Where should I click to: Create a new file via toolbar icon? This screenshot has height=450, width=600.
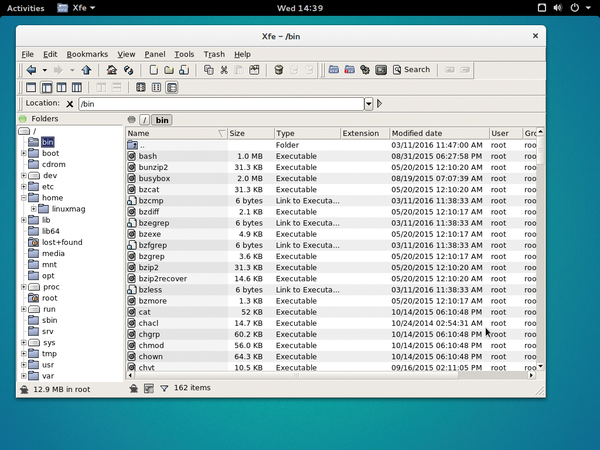pyautogui.click(x=153, y=70)
